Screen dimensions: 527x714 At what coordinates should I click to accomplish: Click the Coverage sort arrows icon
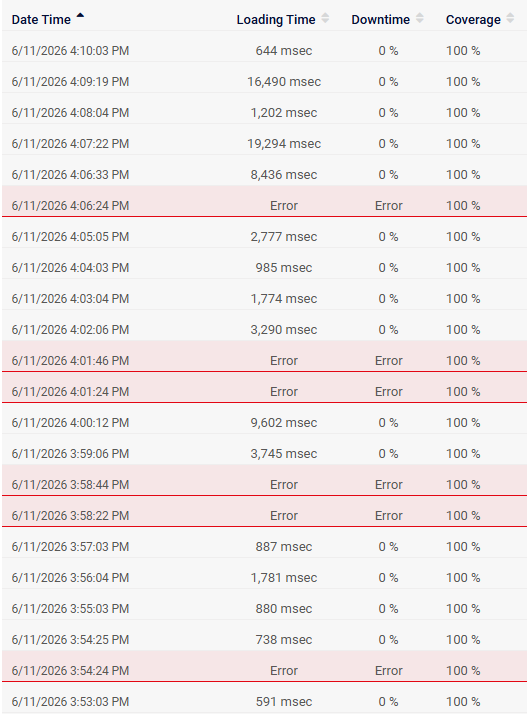tap(510, 18)
